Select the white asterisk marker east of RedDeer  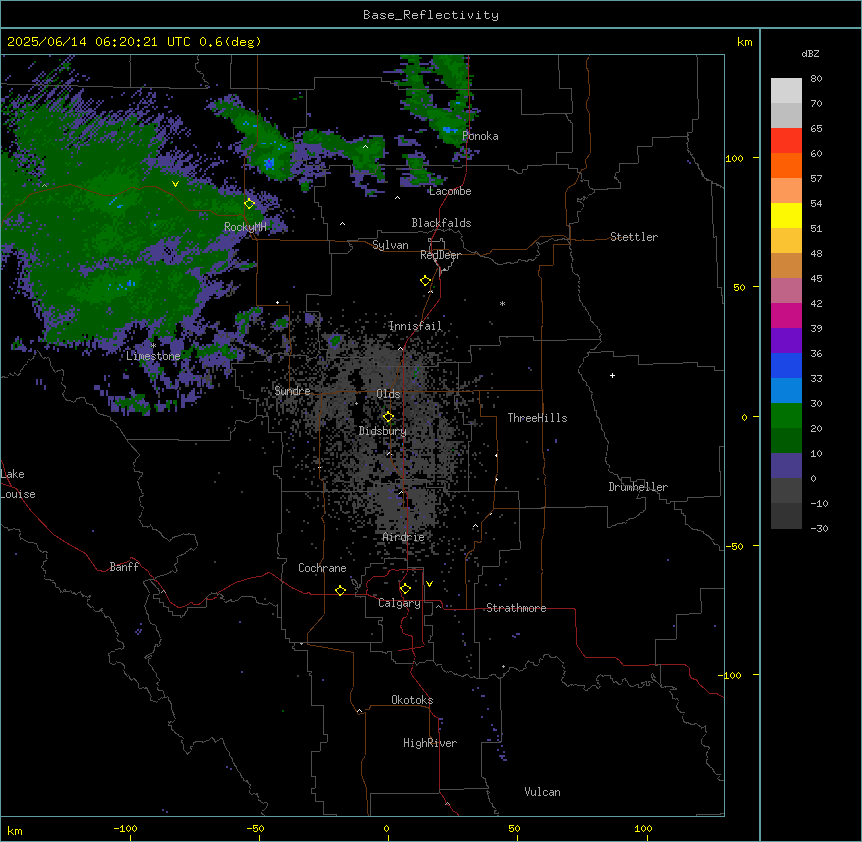[x=502, y=303]
